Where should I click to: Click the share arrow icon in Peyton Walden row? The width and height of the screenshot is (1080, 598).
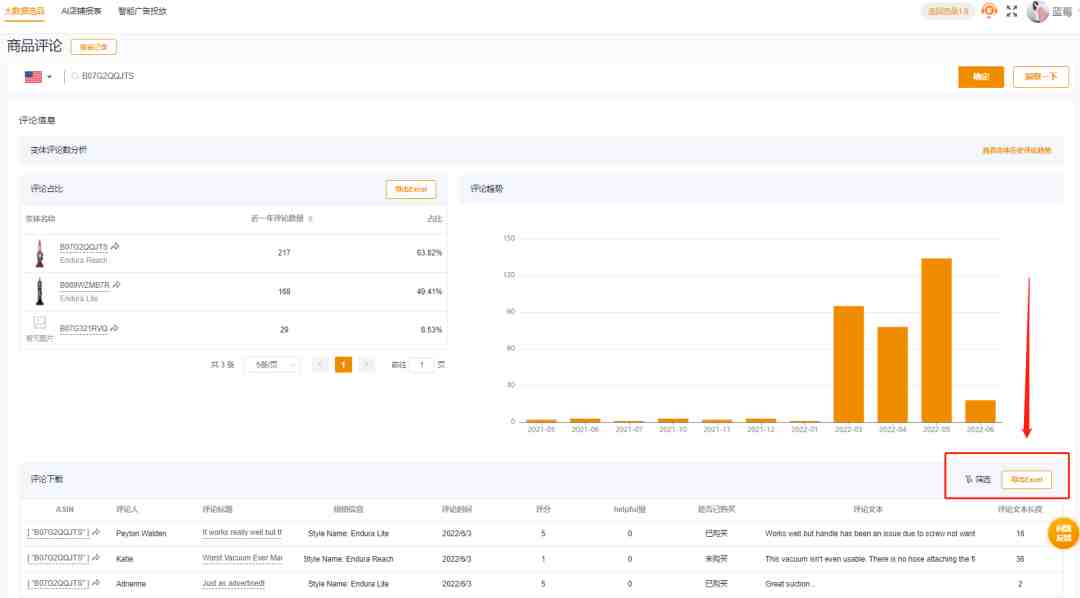click(x=96, y=533)
